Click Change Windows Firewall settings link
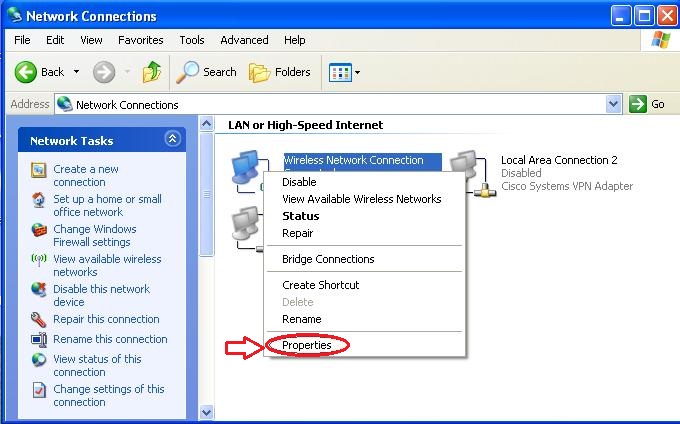This screenshot has height=424, width=680. [x=95, y=235]
